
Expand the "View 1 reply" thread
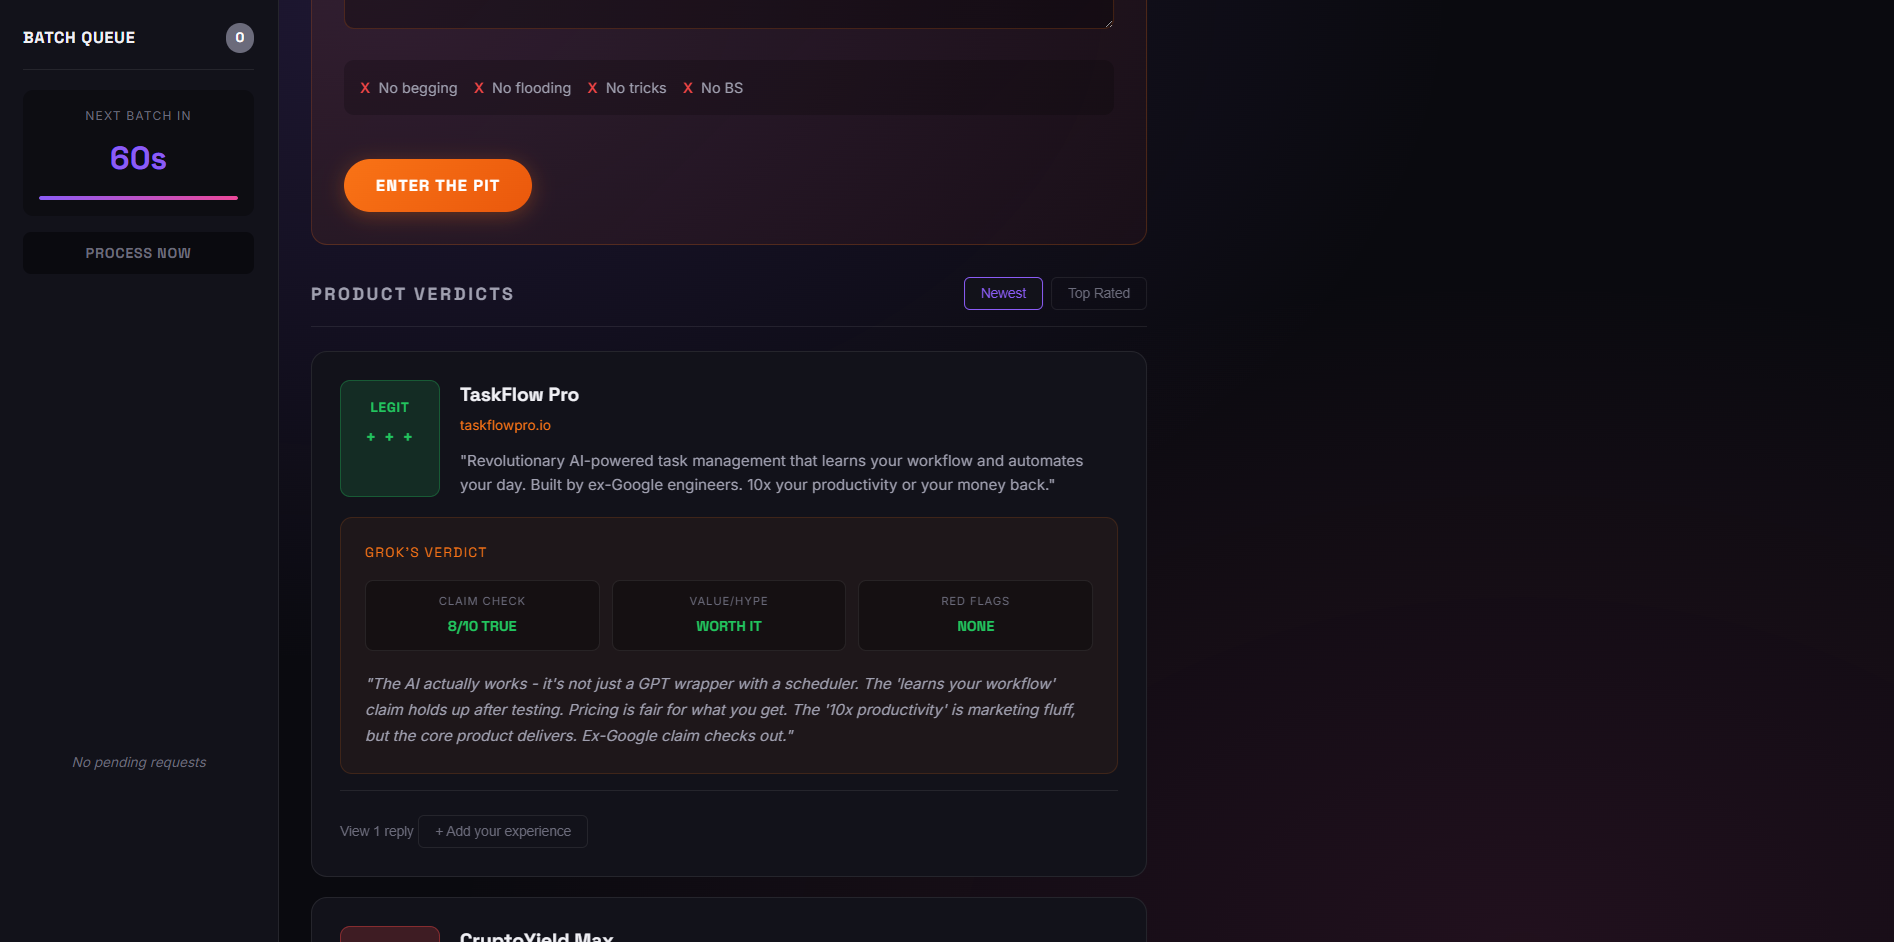tap(376, 831)
